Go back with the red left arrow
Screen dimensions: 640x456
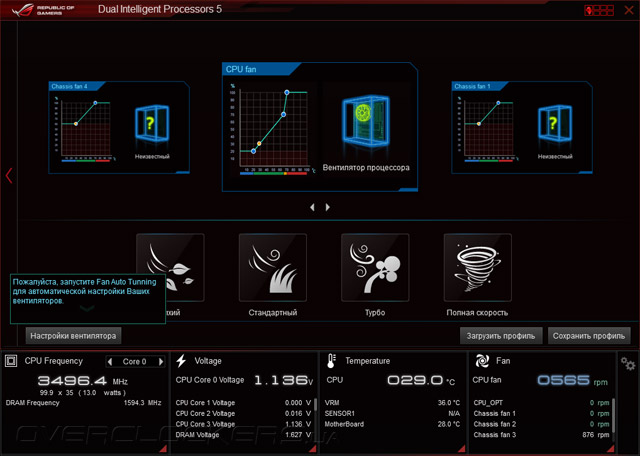9,176
